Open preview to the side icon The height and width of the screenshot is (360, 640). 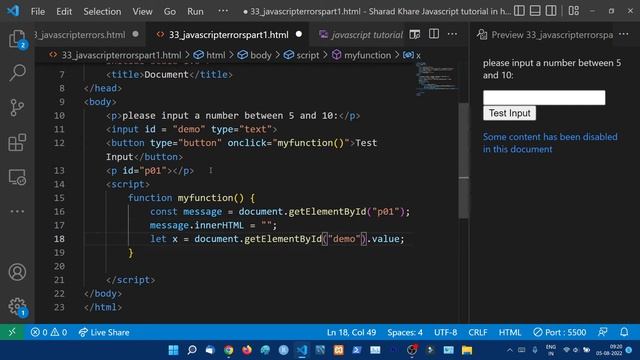coord(415,35)
